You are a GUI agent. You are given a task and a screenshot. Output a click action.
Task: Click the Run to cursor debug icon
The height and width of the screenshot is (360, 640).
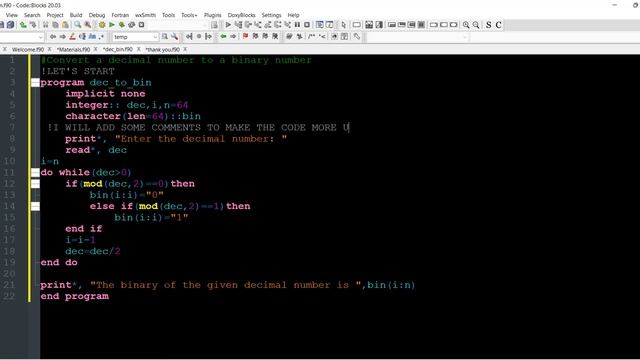tap(238, 25)
